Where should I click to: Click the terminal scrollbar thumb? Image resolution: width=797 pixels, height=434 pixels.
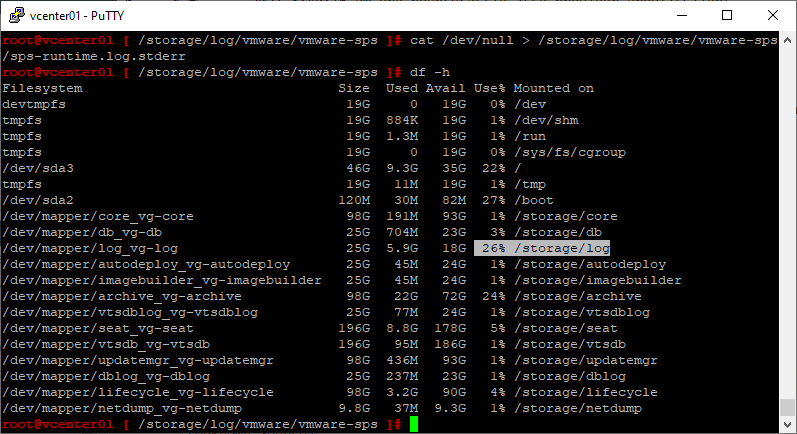pos(787,408)
